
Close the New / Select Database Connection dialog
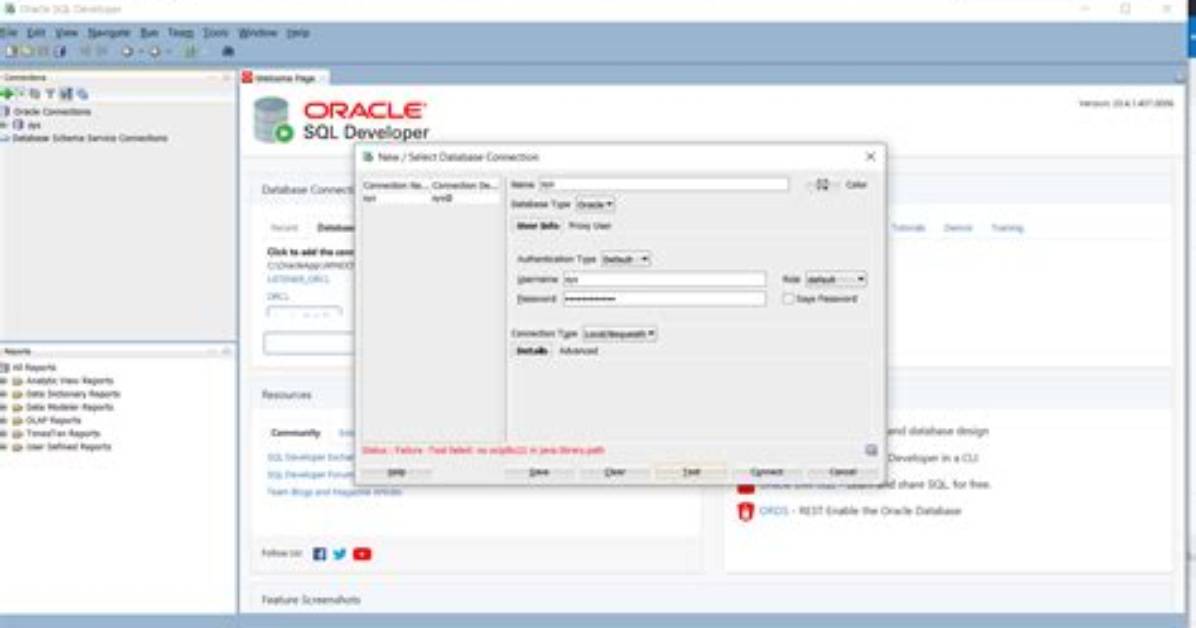pyautogui.click(x=870, y=156)
